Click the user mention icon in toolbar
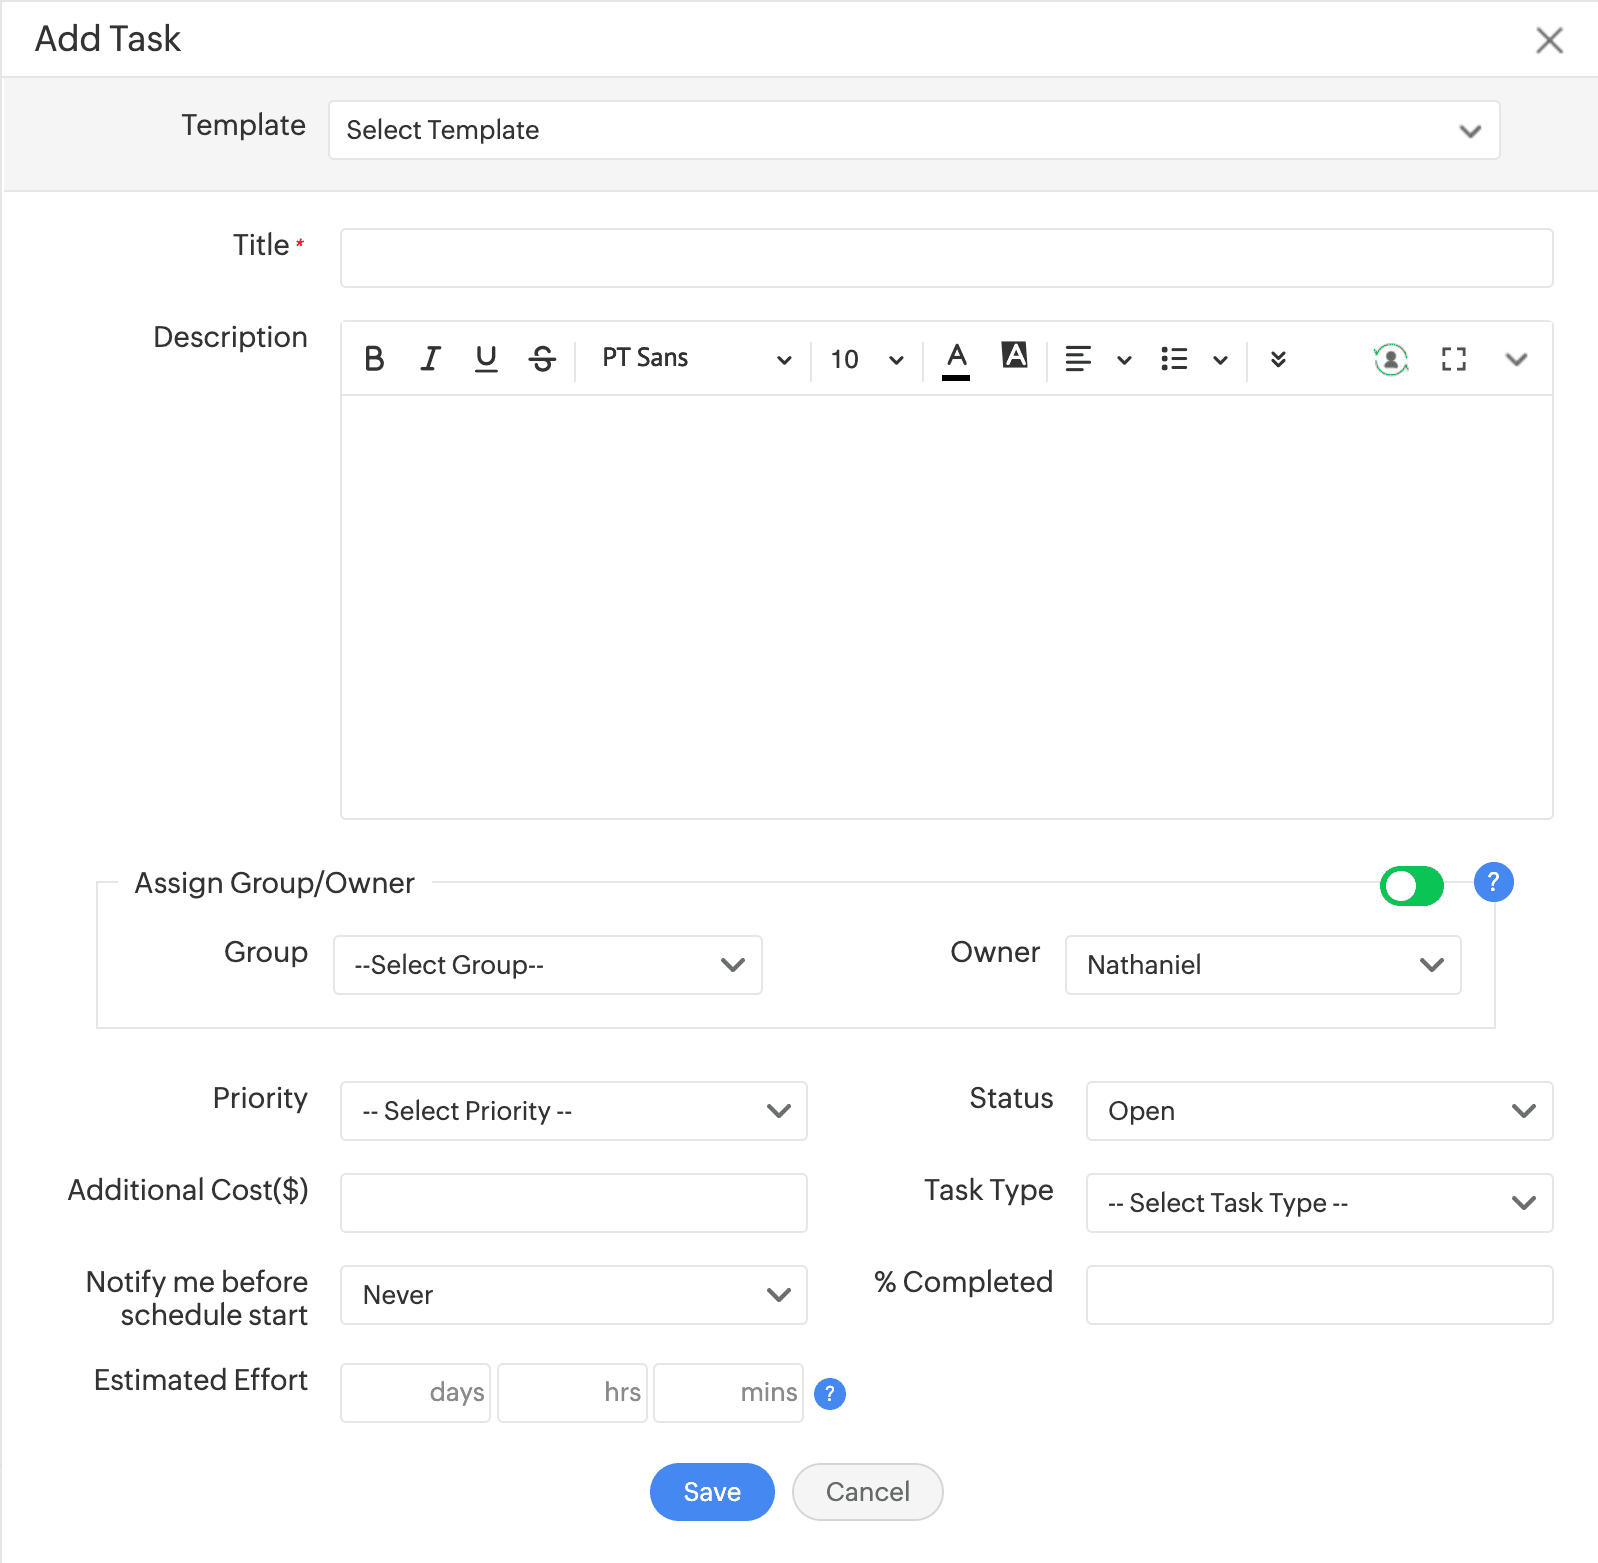This screenshot has height=1563, width=1598. click(x=1390, y=359)
